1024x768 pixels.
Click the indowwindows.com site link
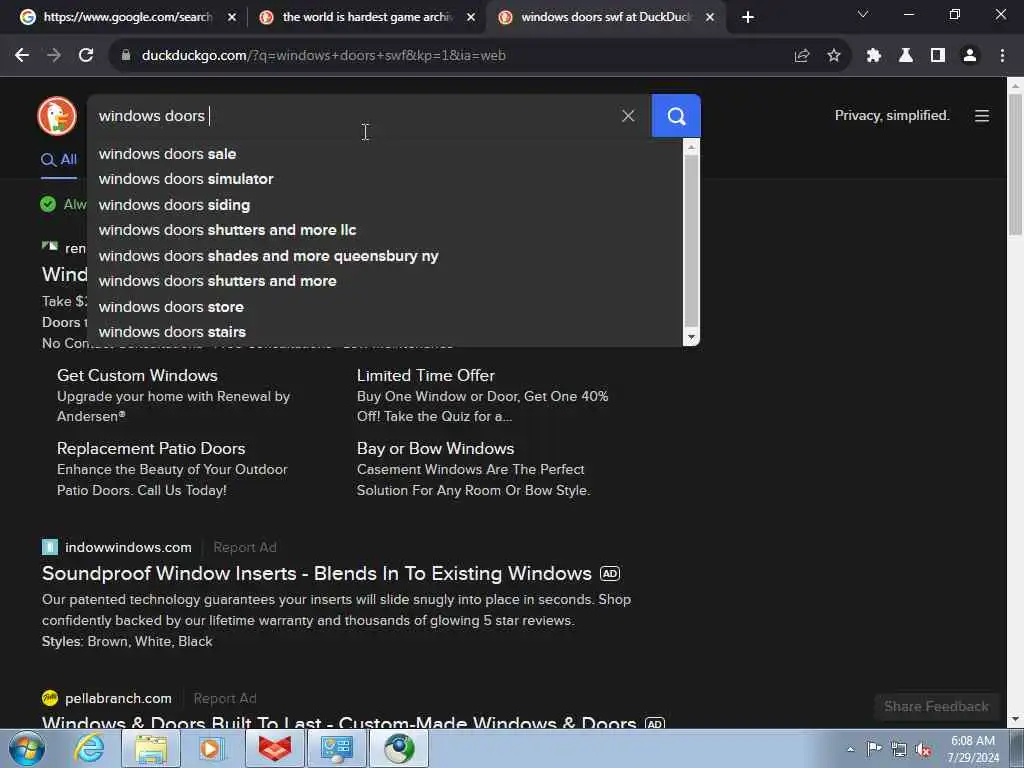click(128, 547)
